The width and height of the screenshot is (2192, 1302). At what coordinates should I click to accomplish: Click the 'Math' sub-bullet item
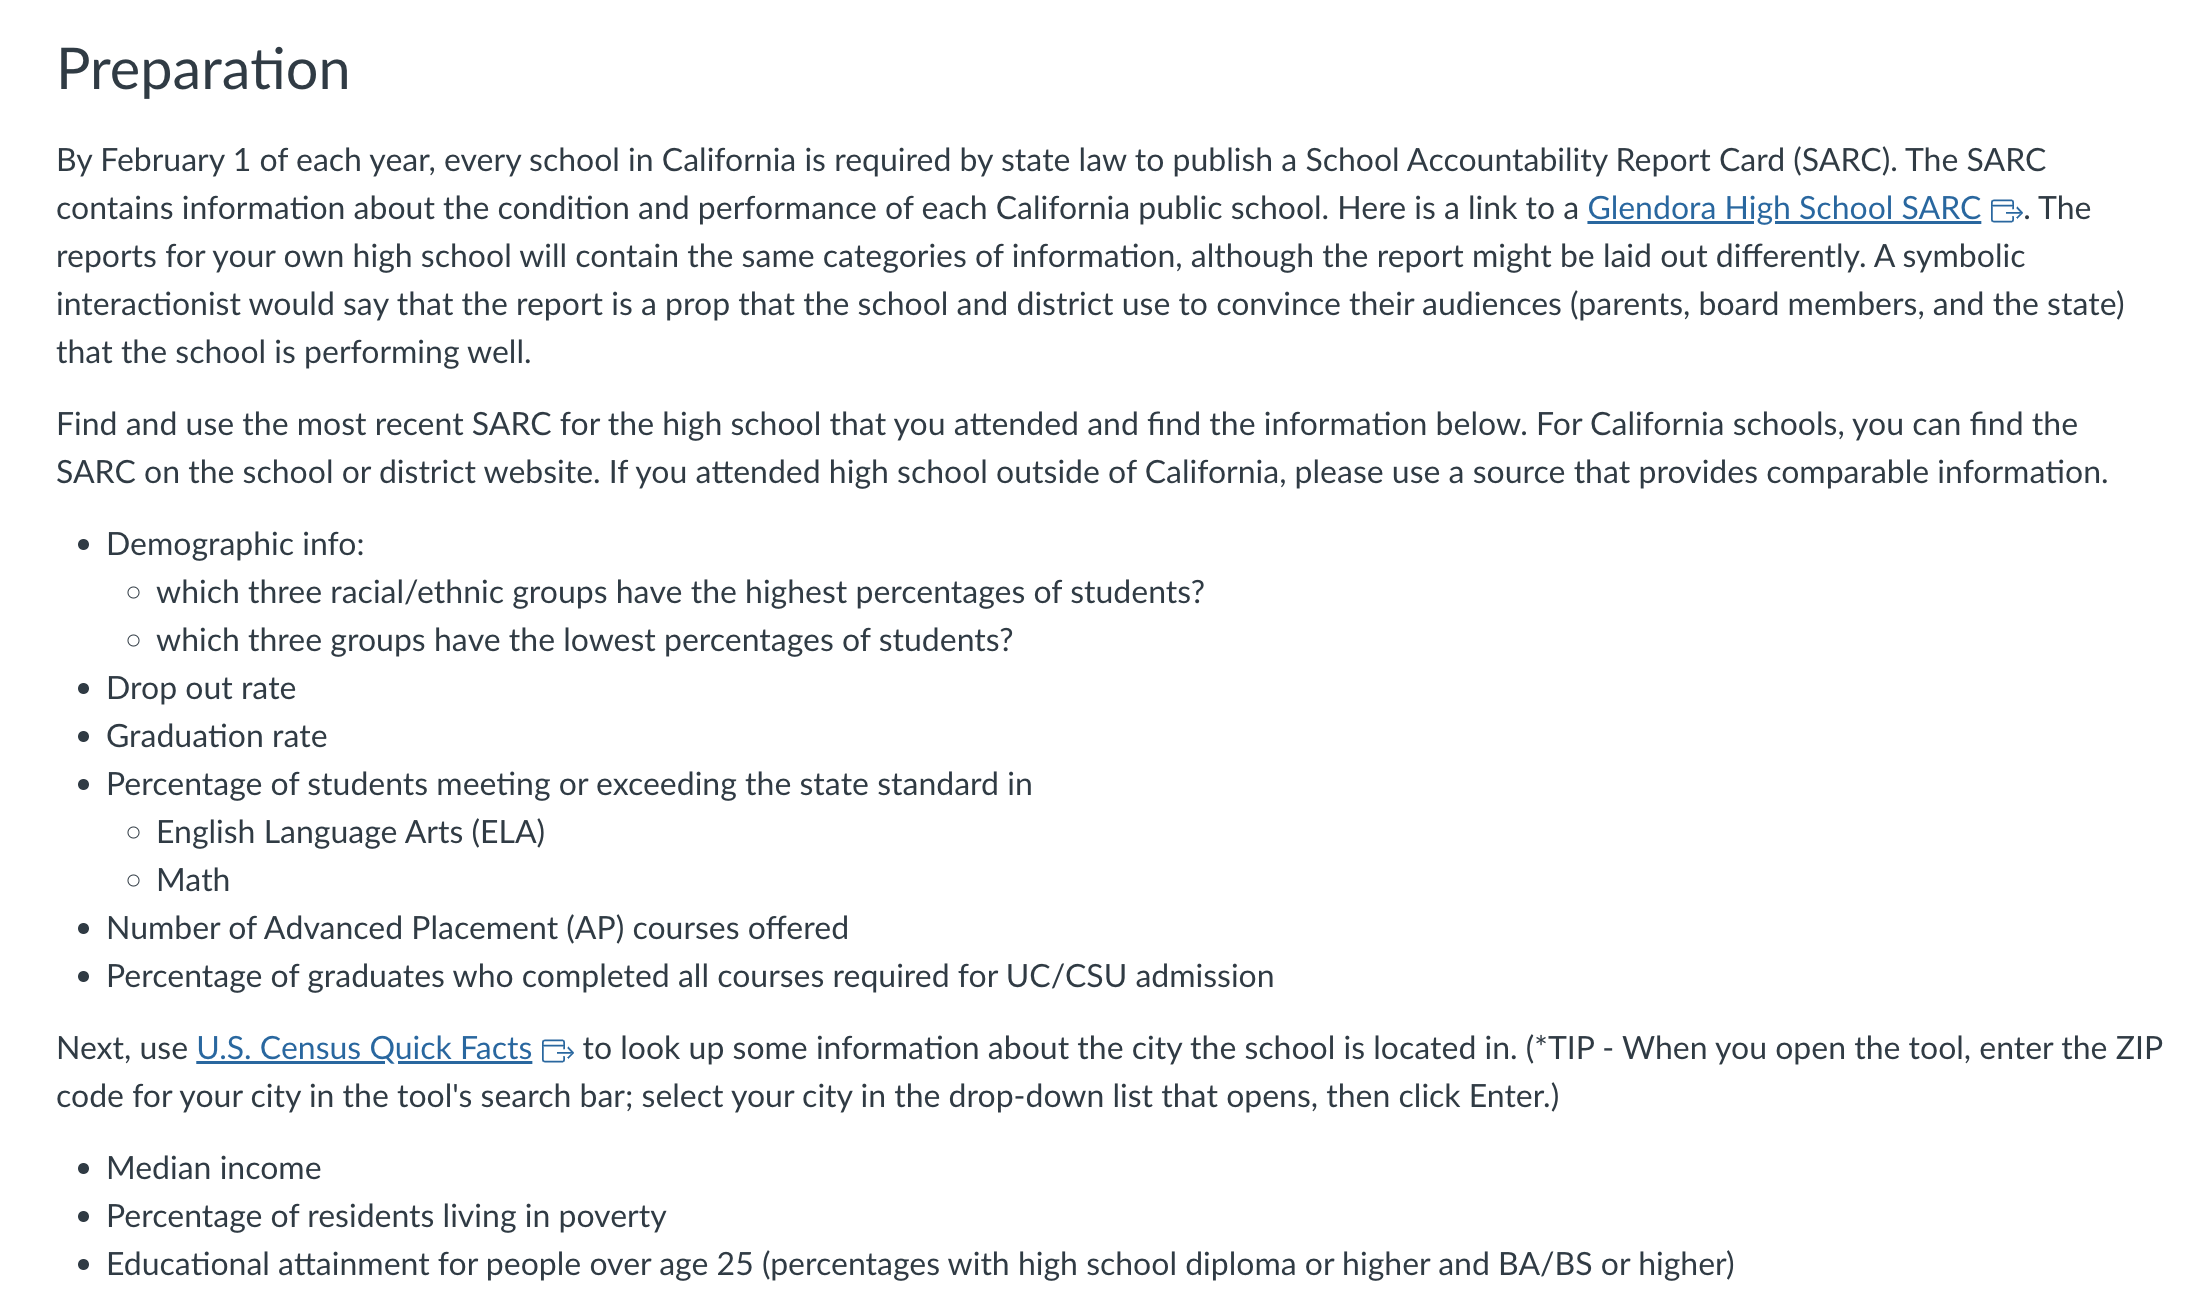point(193,880)
